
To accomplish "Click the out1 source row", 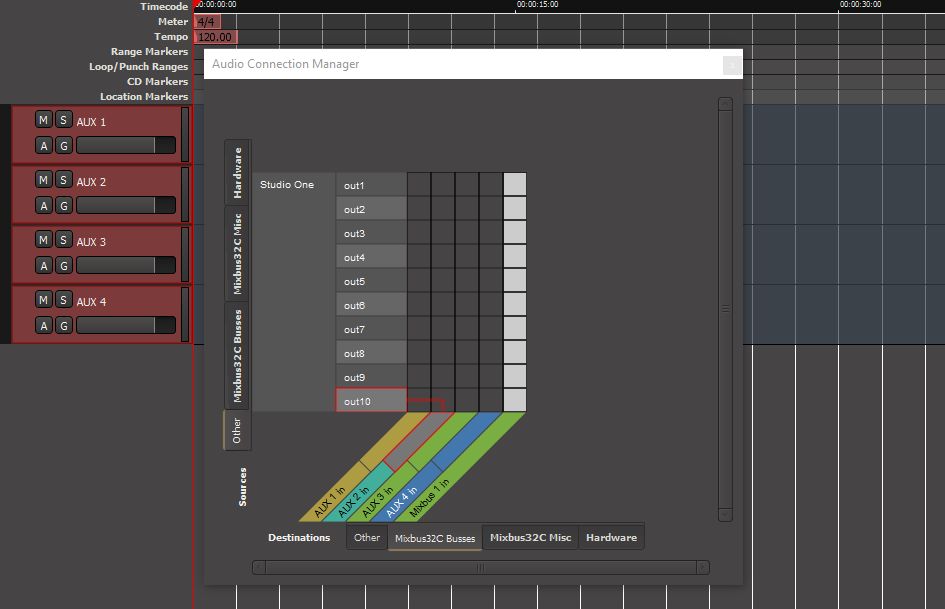I will tap(371, 185).
